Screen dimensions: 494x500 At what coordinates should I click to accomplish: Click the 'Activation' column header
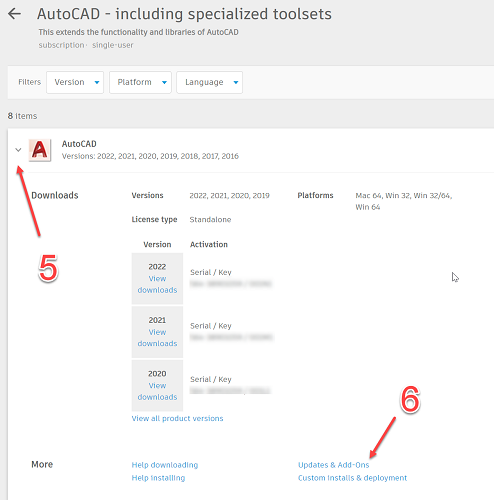pyautogui.click(x=209, y=244)
